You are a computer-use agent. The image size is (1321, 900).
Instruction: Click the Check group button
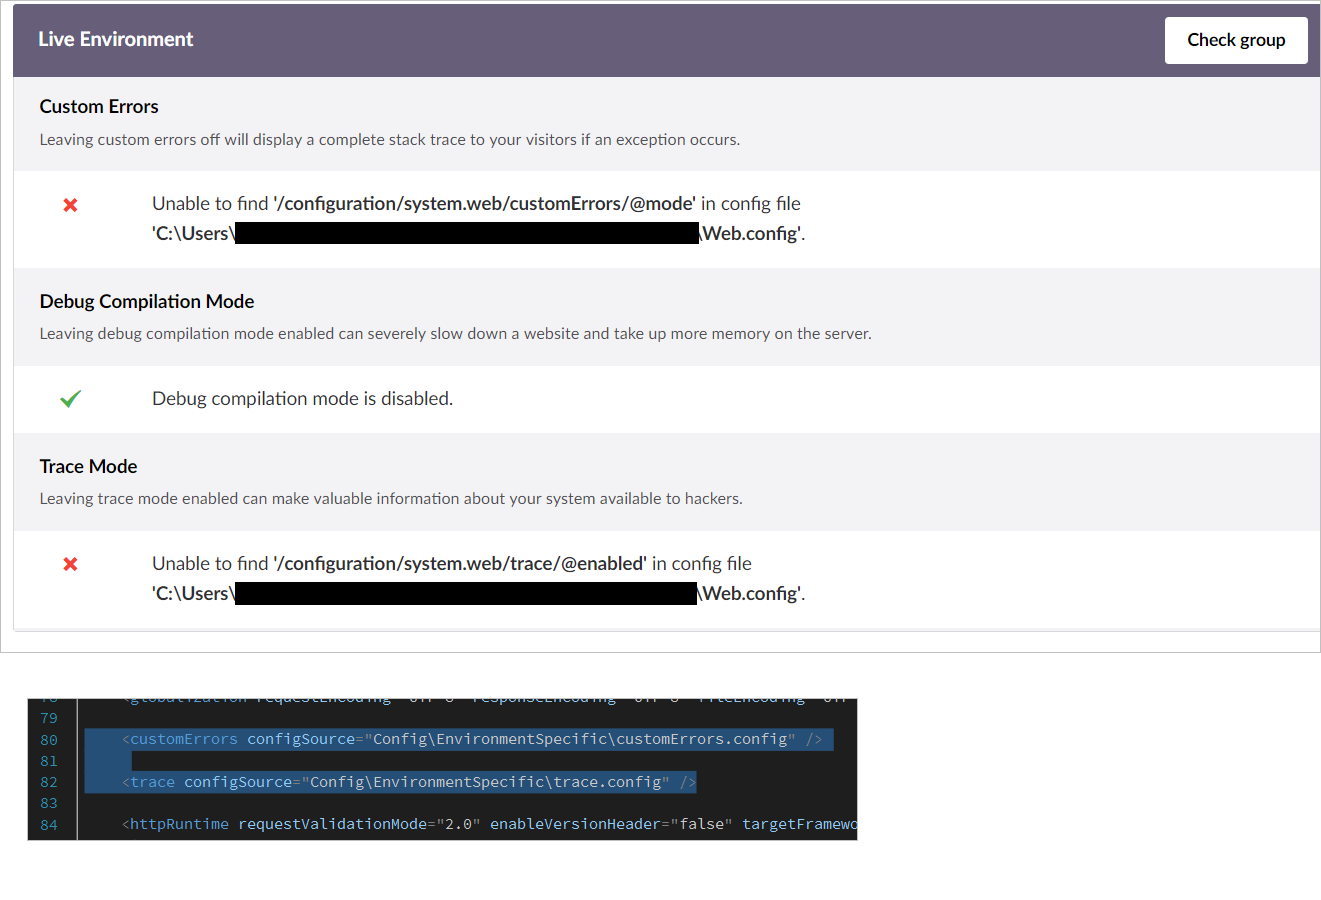click(x=1236, y=40)
